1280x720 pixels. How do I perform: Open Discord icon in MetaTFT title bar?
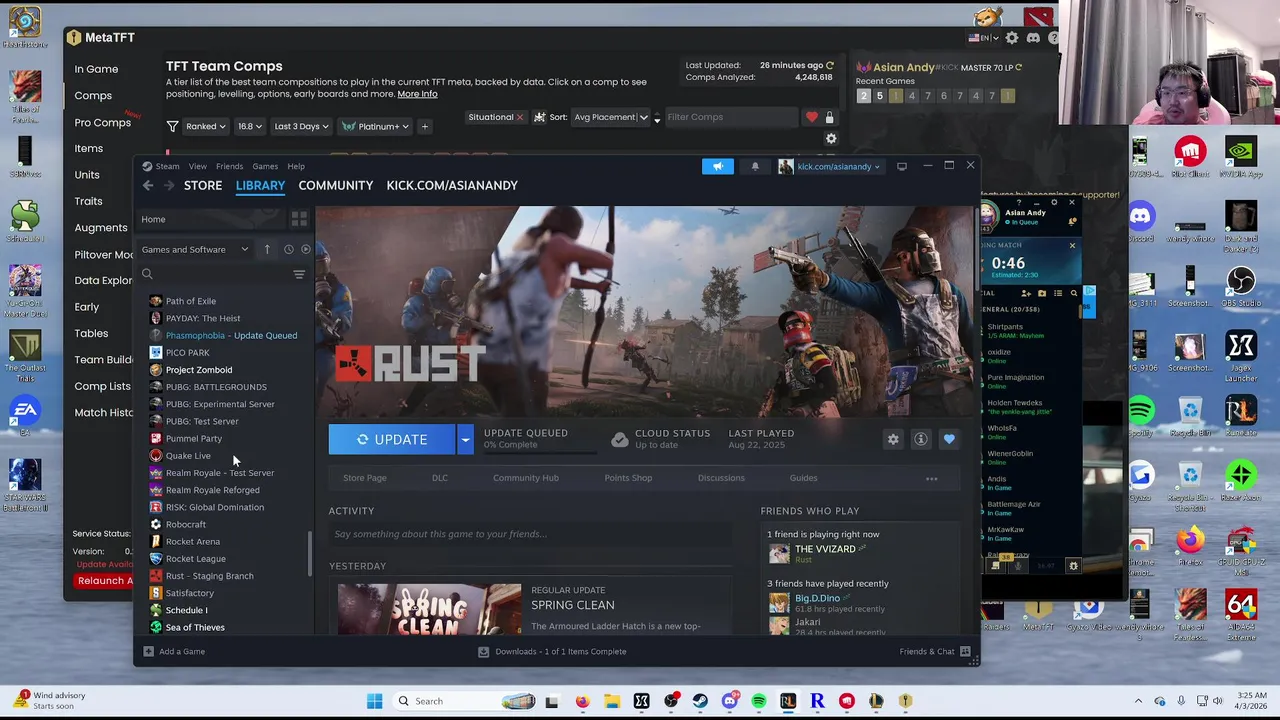1033,38
